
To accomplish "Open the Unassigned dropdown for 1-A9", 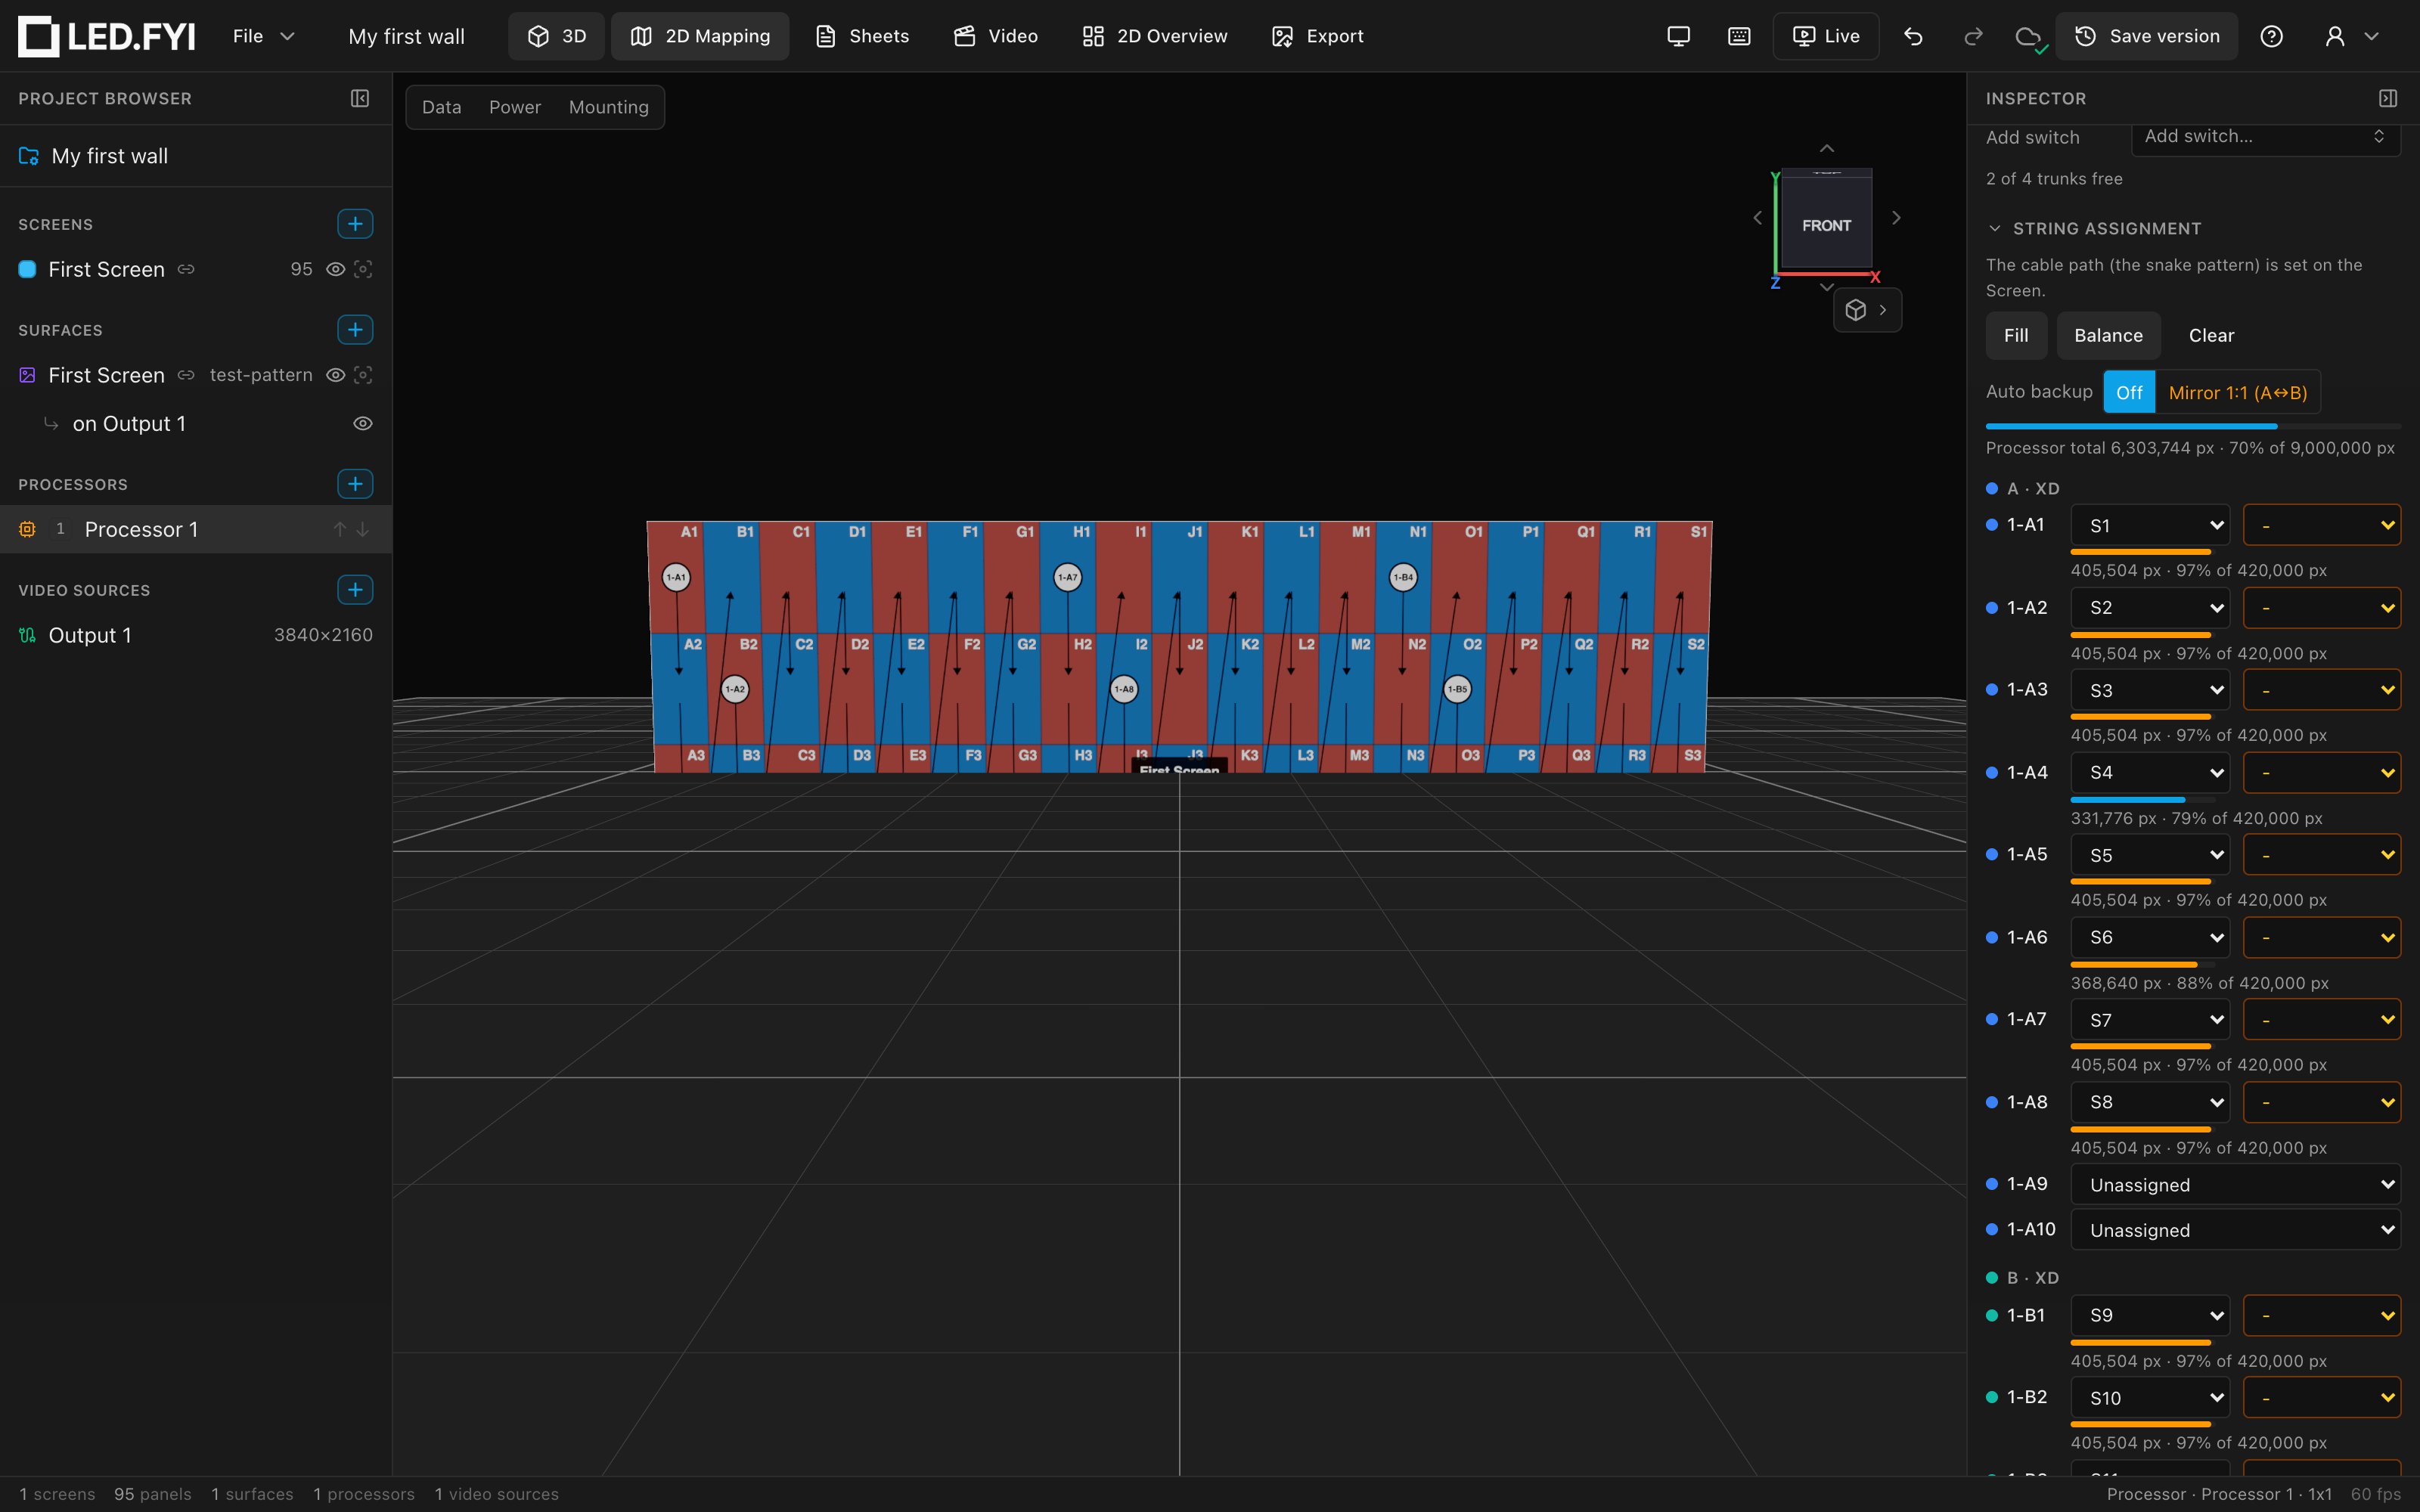I will pyautogui.click(x=2236, y=1185).
